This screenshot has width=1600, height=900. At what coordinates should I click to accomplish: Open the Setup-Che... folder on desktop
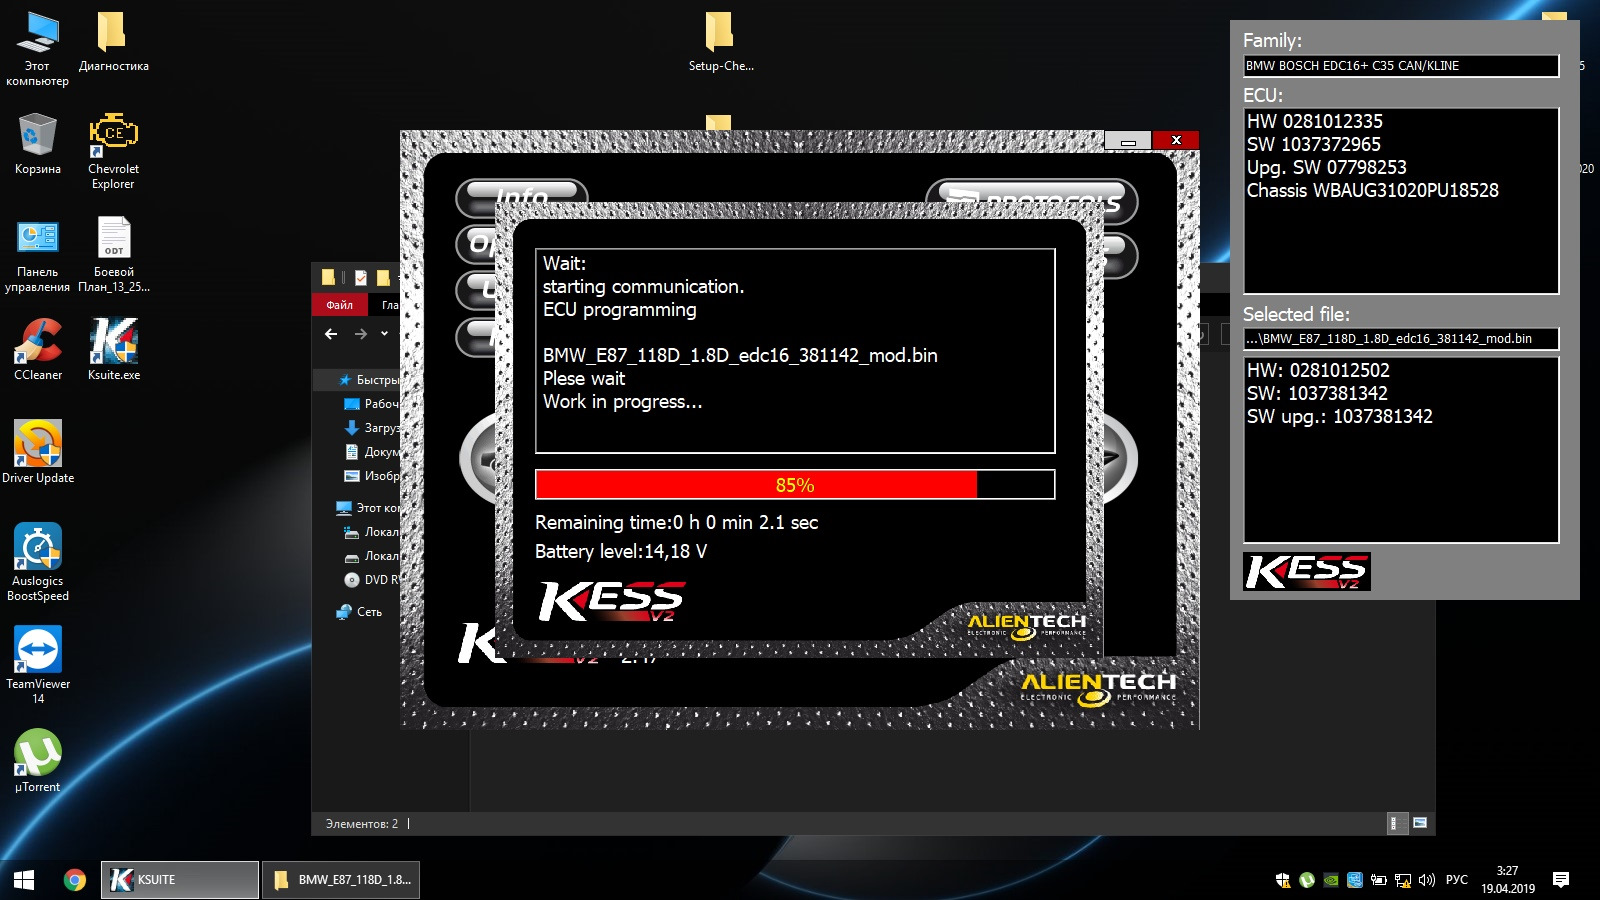[x=720, y=42]
